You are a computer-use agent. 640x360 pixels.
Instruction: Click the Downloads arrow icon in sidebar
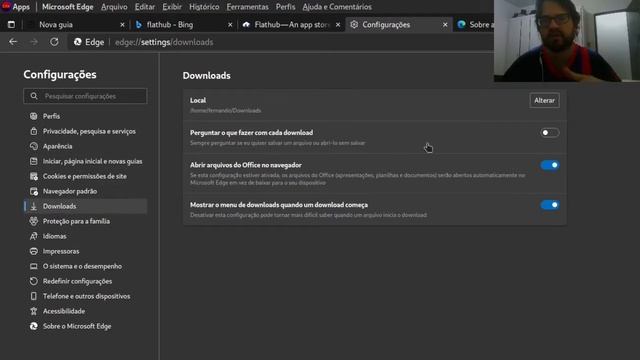[x=33, y=206]
